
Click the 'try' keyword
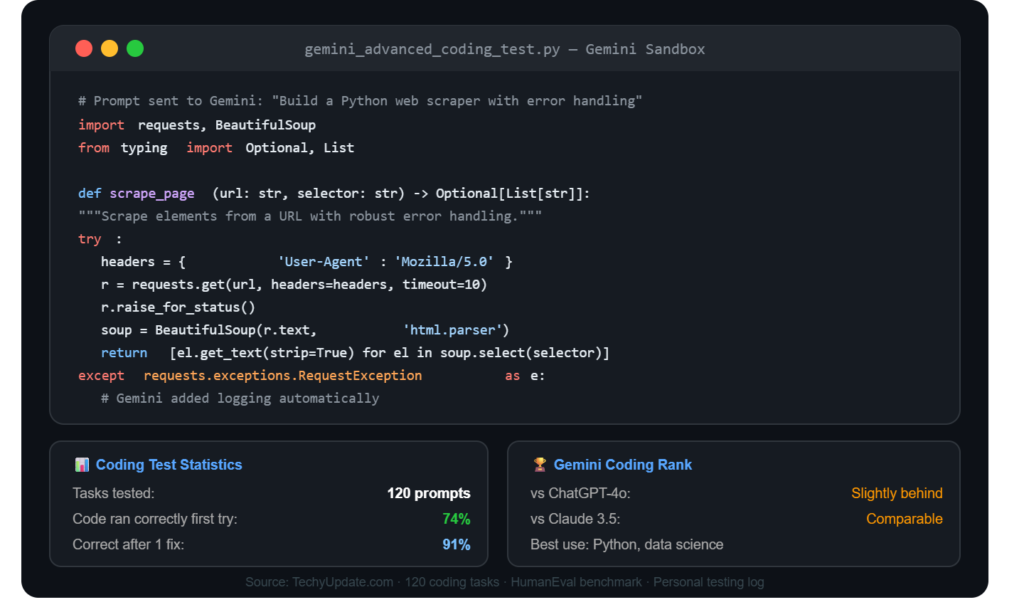pos(89,239)
